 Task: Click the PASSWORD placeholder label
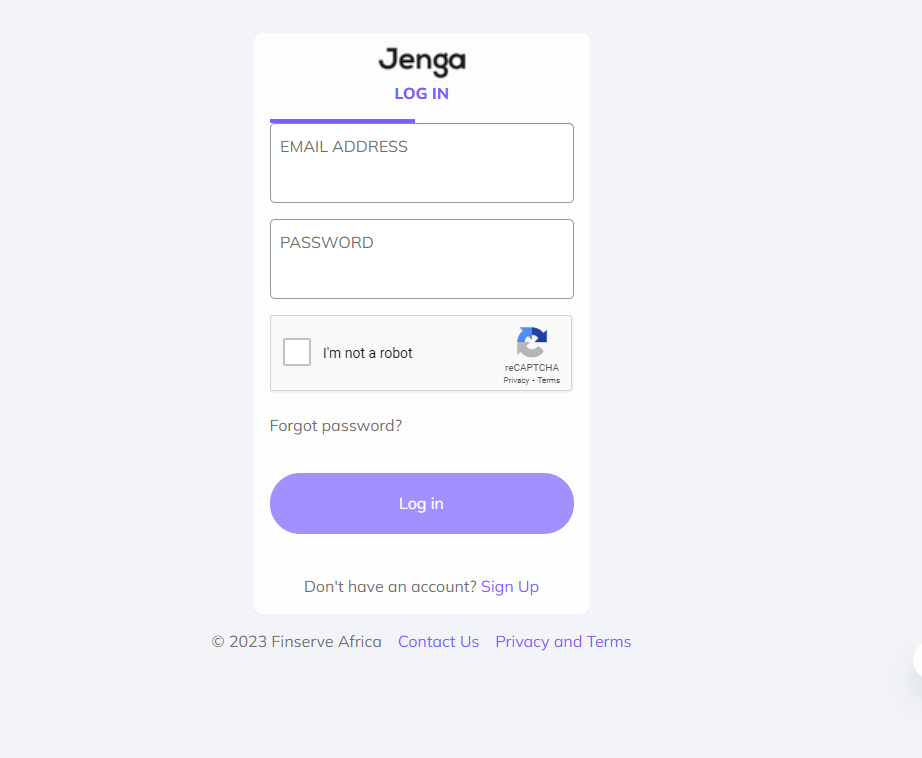327,243
